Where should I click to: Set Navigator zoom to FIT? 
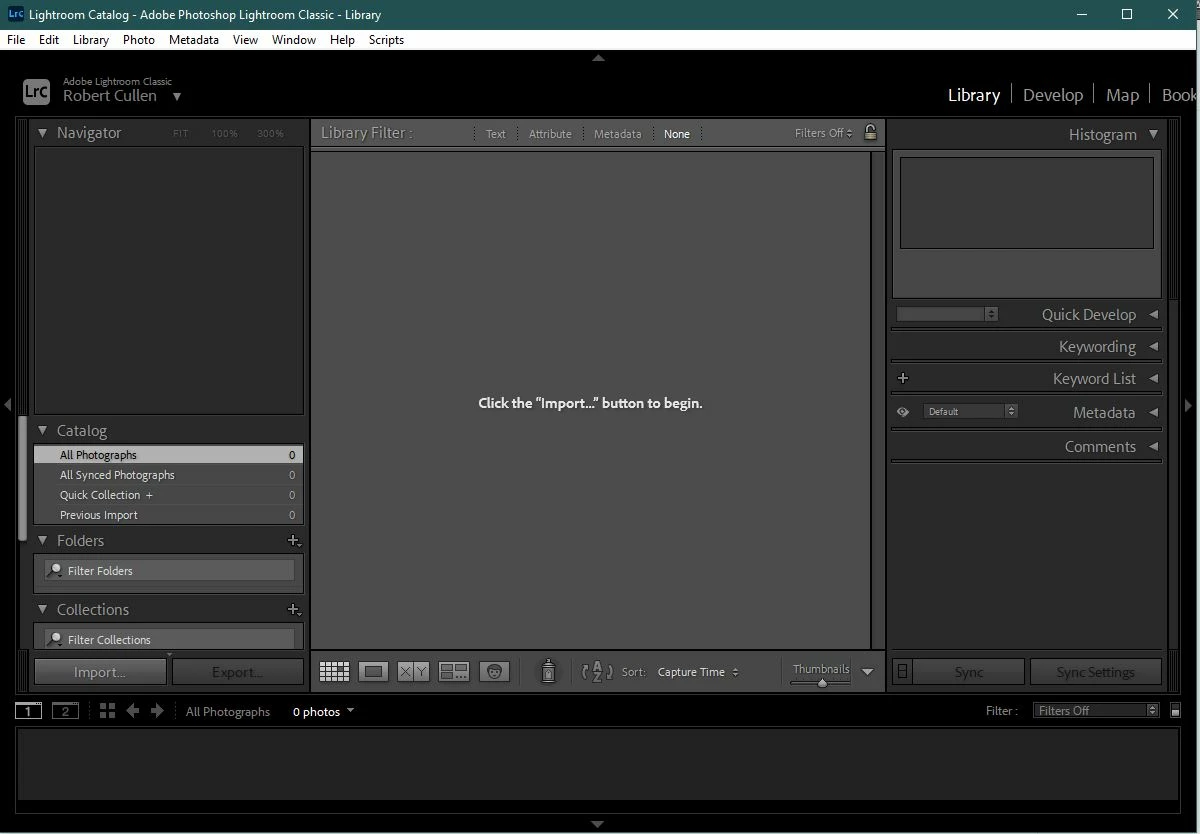coord(180,133)
